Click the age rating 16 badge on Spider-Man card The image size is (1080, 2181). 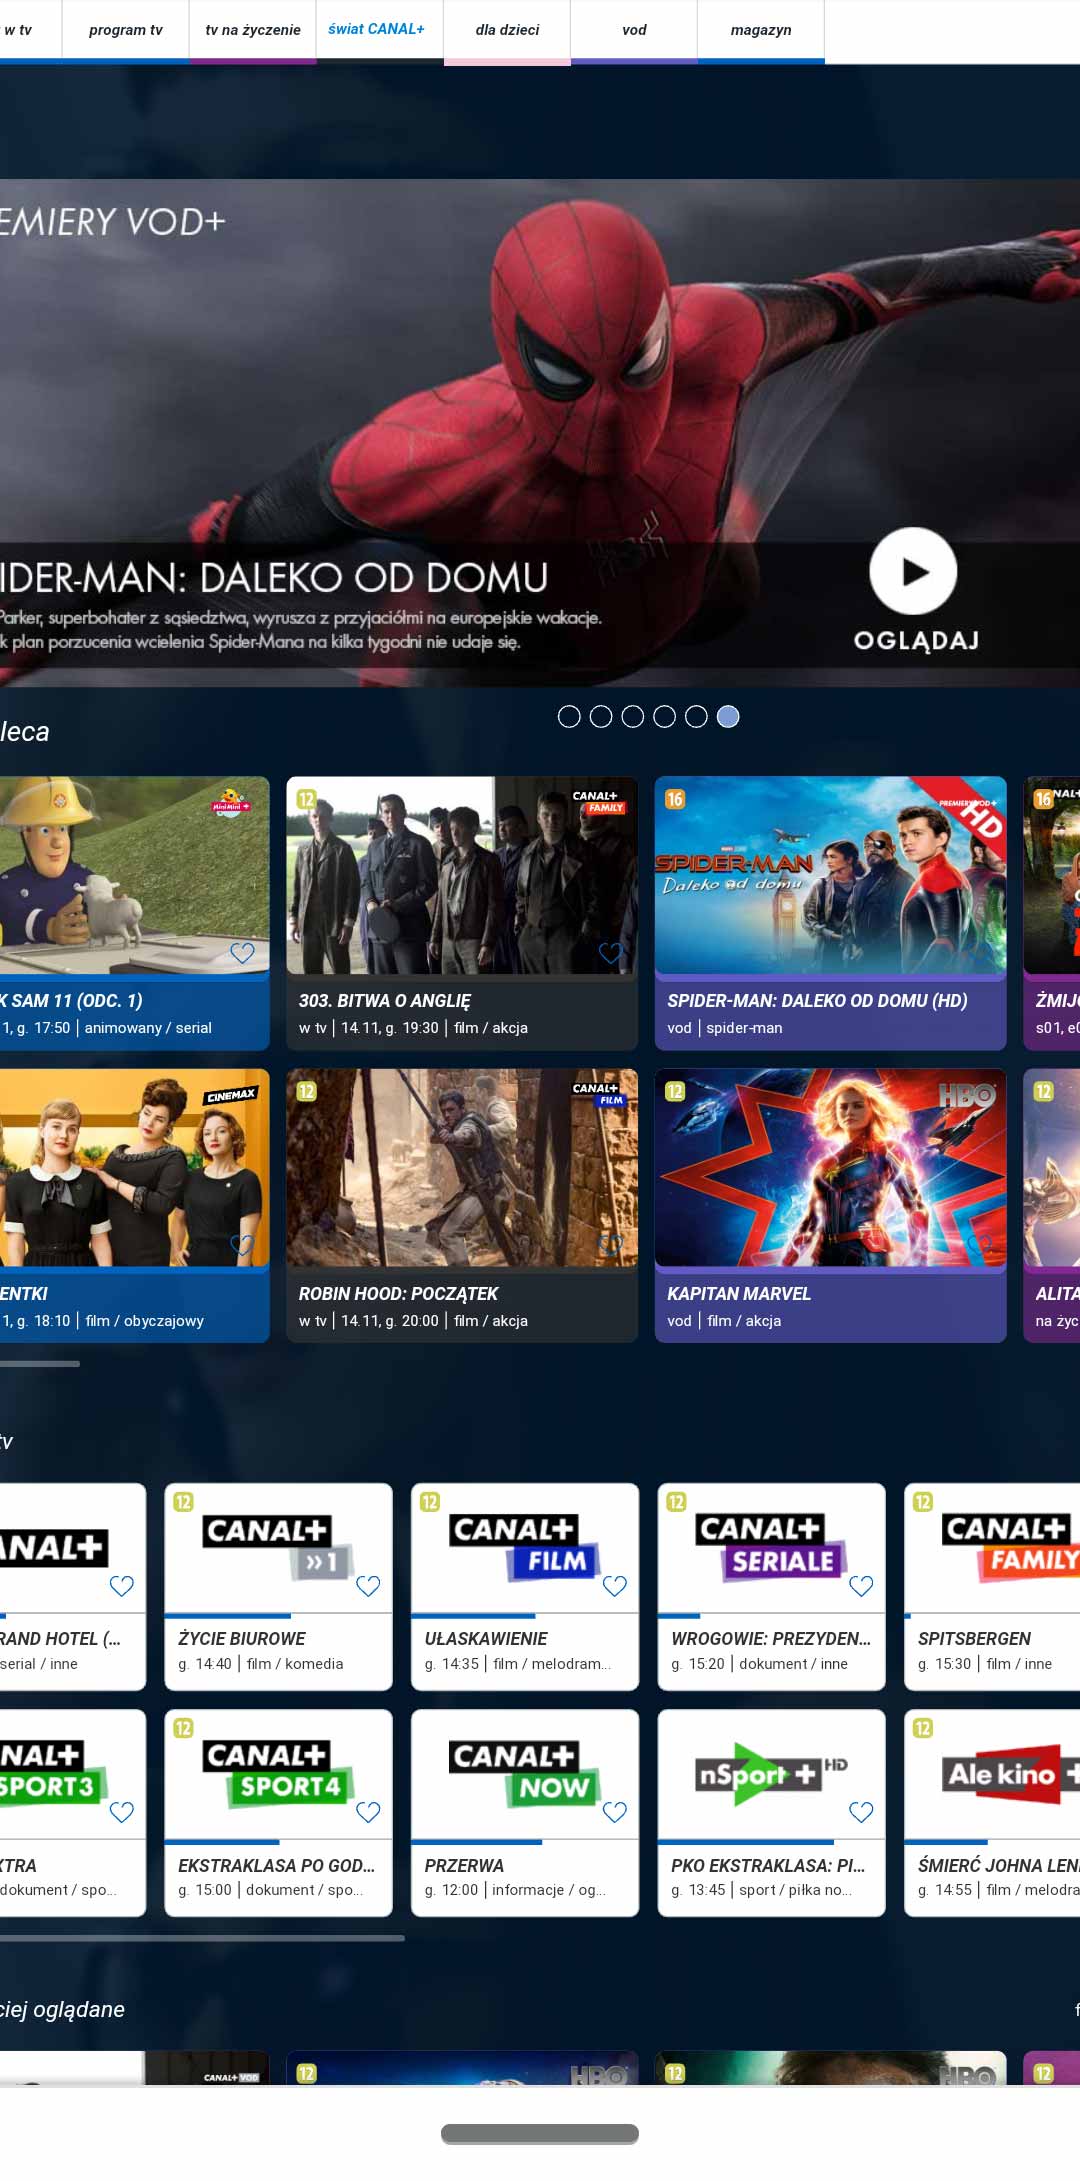point(675,799)
